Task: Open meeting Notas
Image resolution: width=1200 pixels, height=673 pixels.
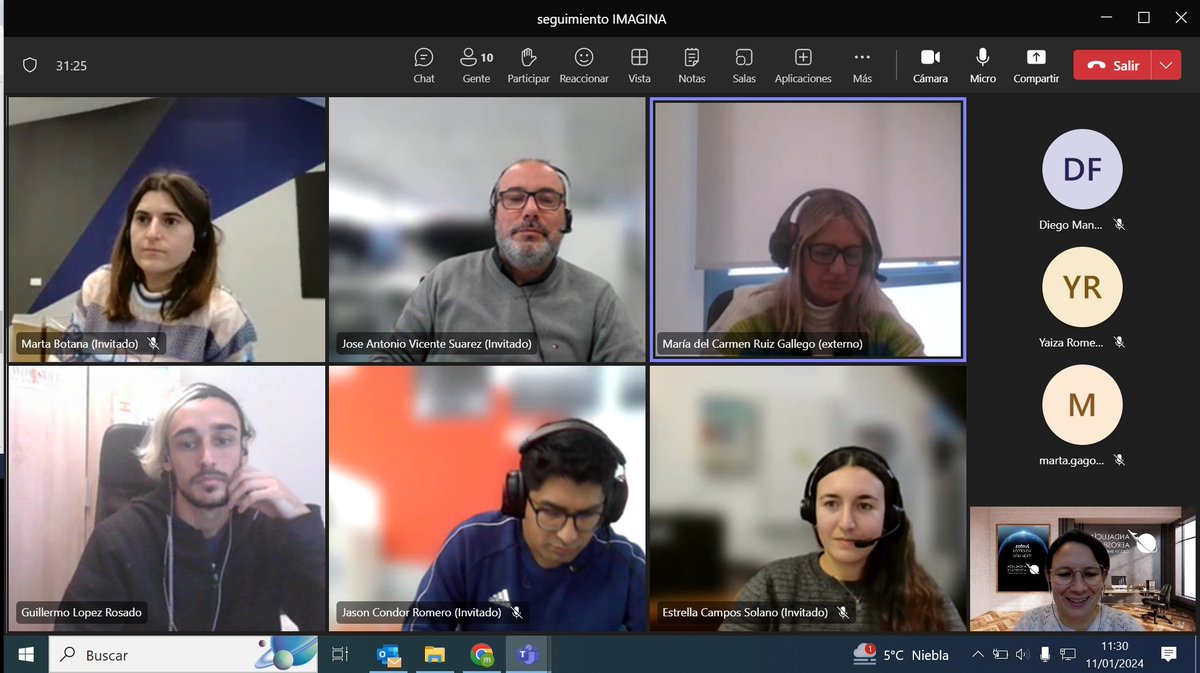Action: pyautogui.click(x=691, y=66)
